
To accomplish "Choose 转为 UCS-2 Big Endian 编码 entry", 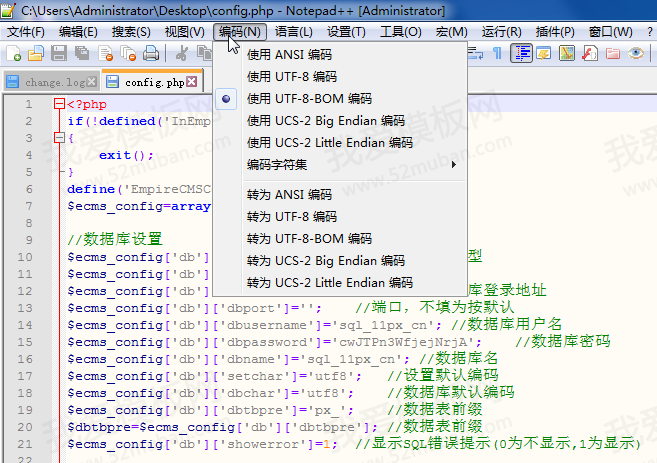I will click(x=340, y=261).
